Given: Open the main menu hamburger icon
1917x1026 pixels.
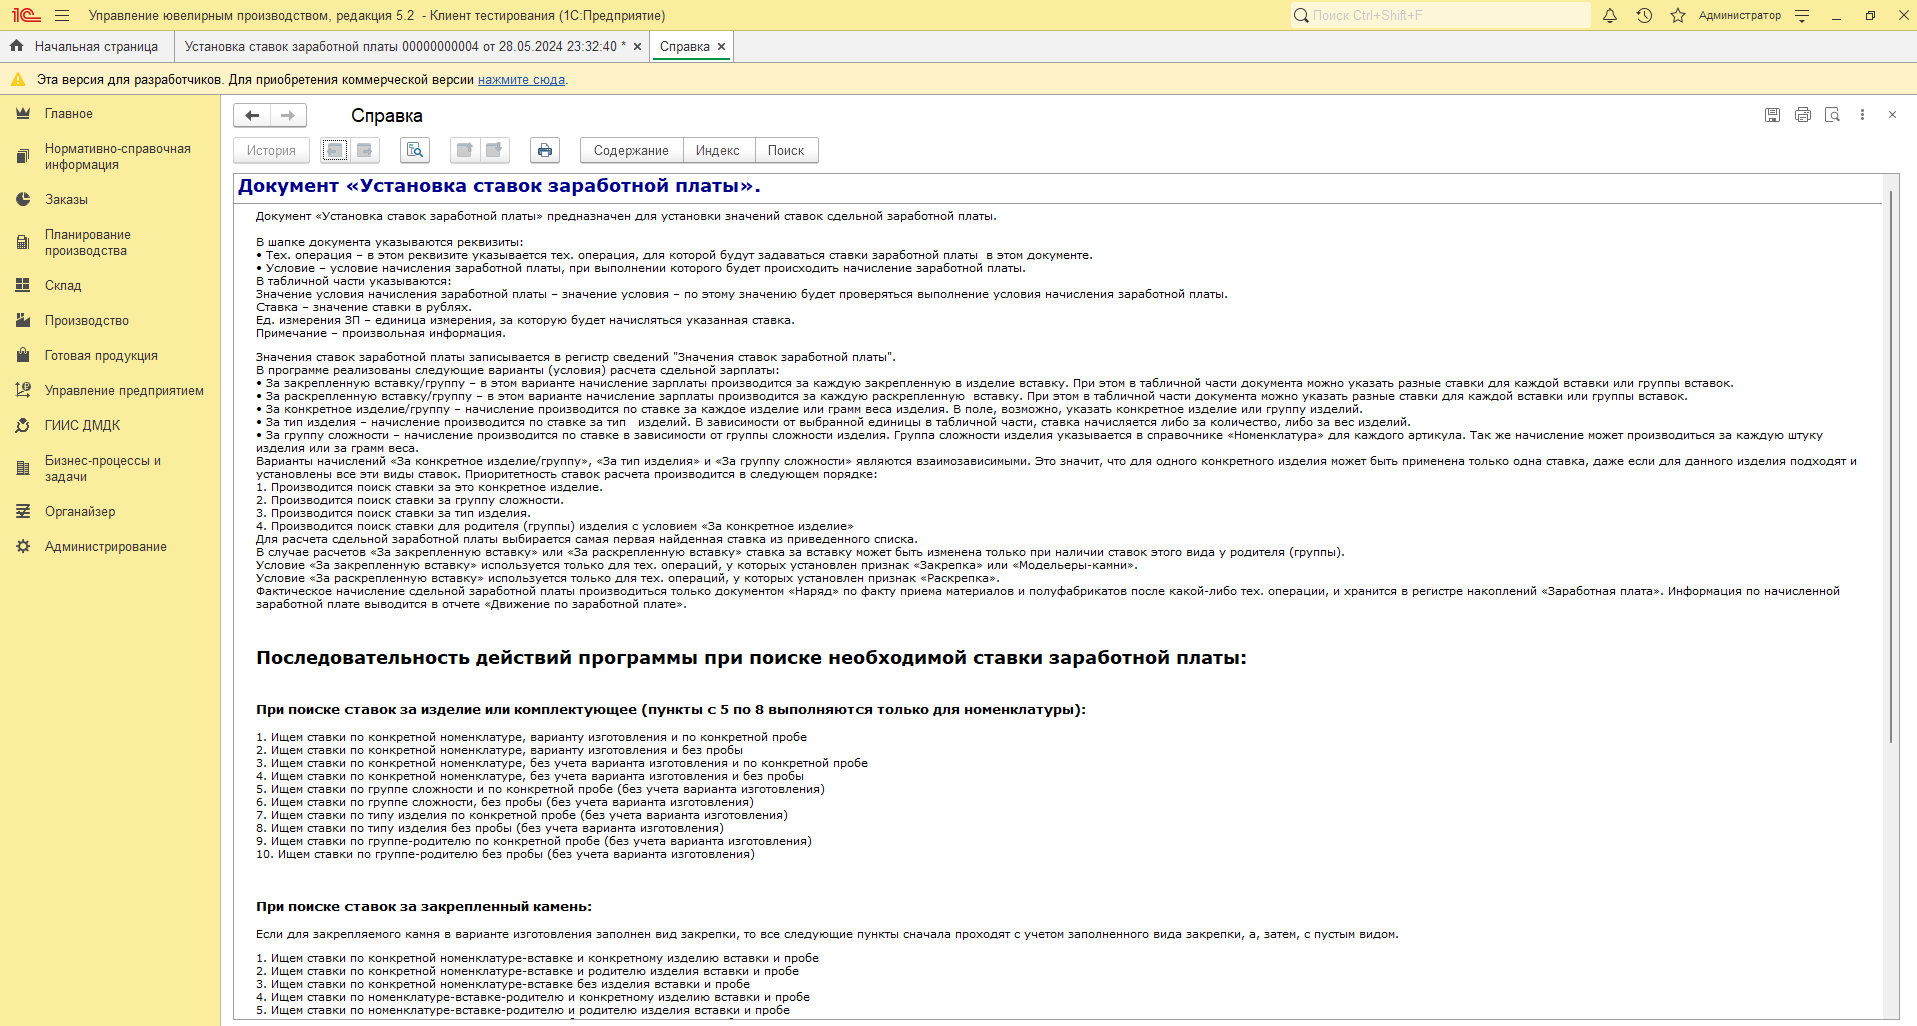Looking at the screenshot, I should [62, 15].
